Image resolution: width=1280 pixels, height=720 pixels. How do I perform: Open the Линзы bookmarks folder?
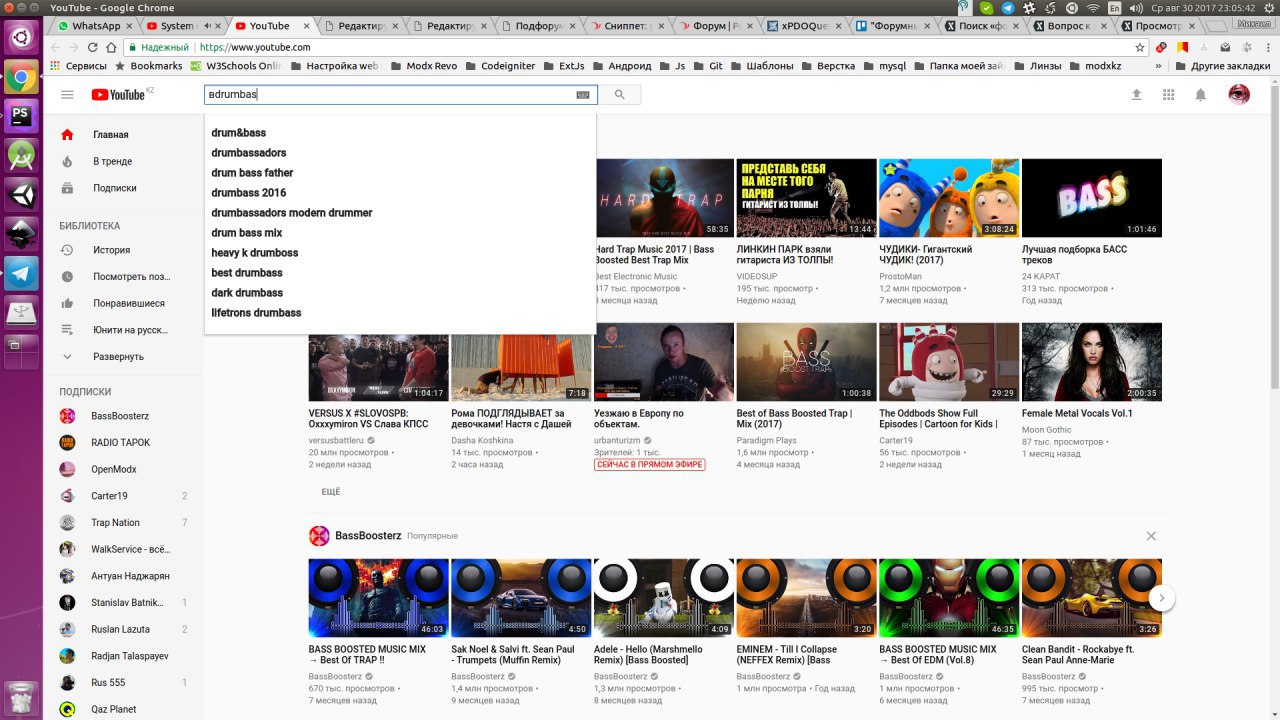click(x=1037, y=66)
